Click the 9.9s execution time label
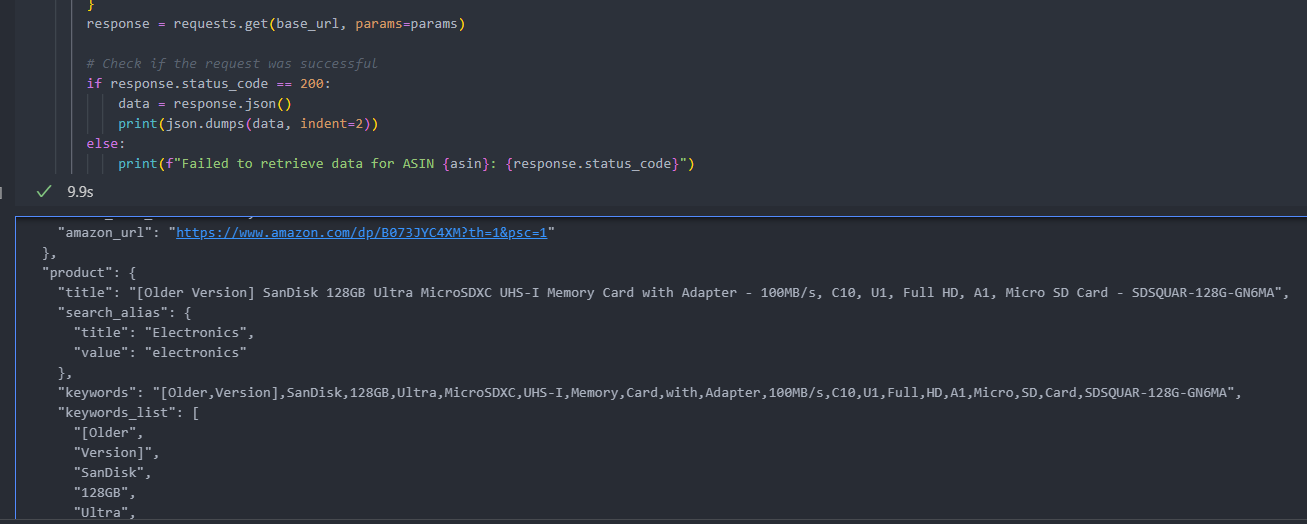Viewport: 1307px width, 524px height. coord(80,191)
